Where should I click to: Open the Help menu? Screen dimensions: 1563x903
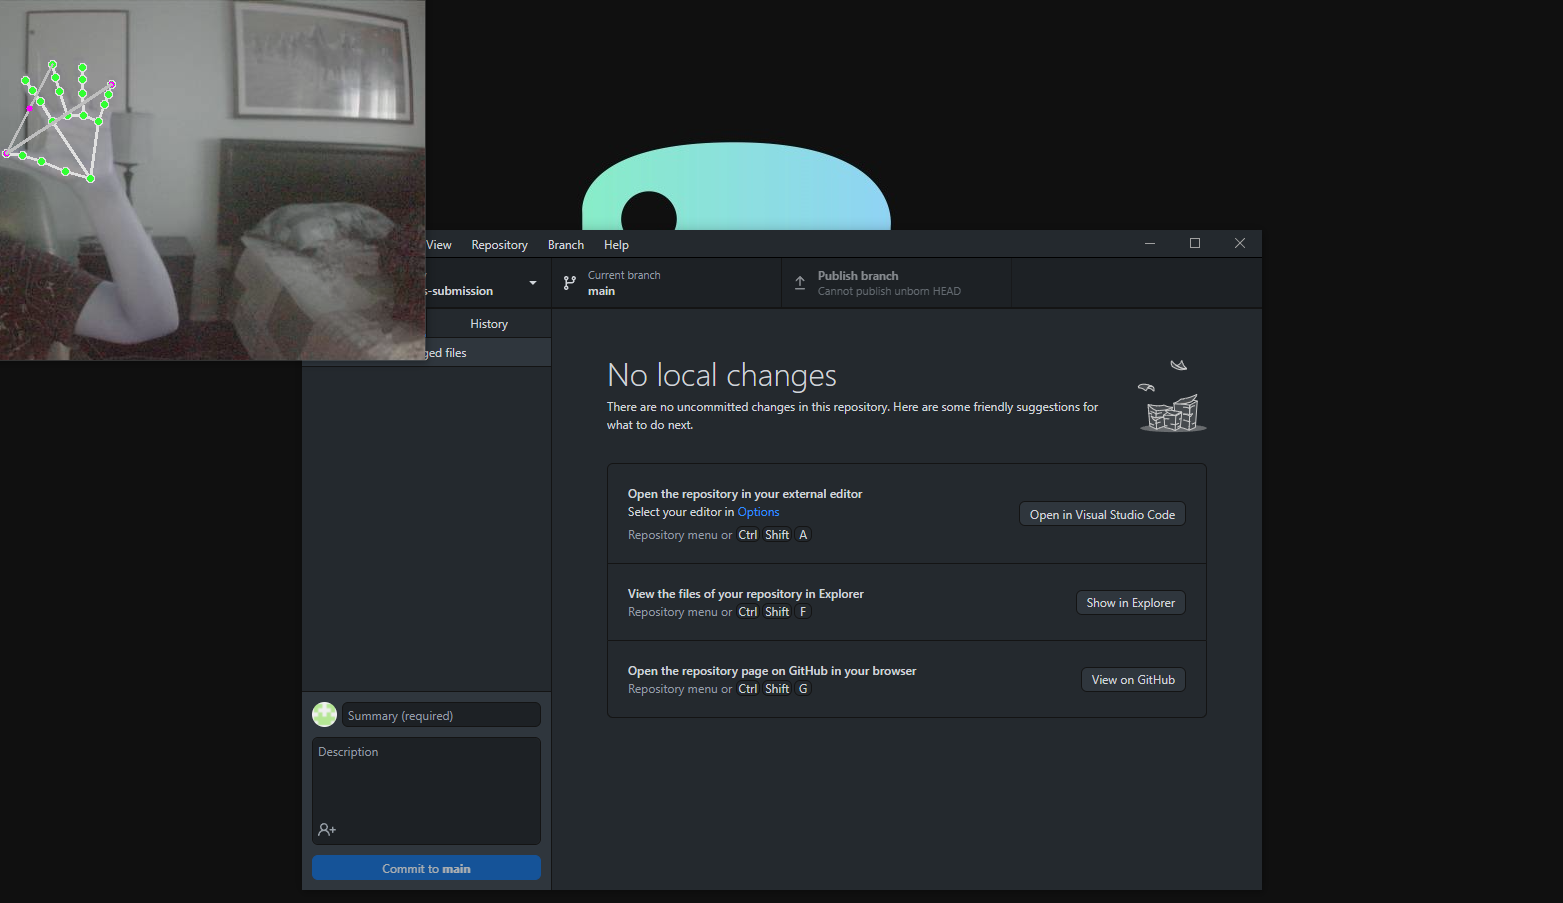tap(616, 245)
